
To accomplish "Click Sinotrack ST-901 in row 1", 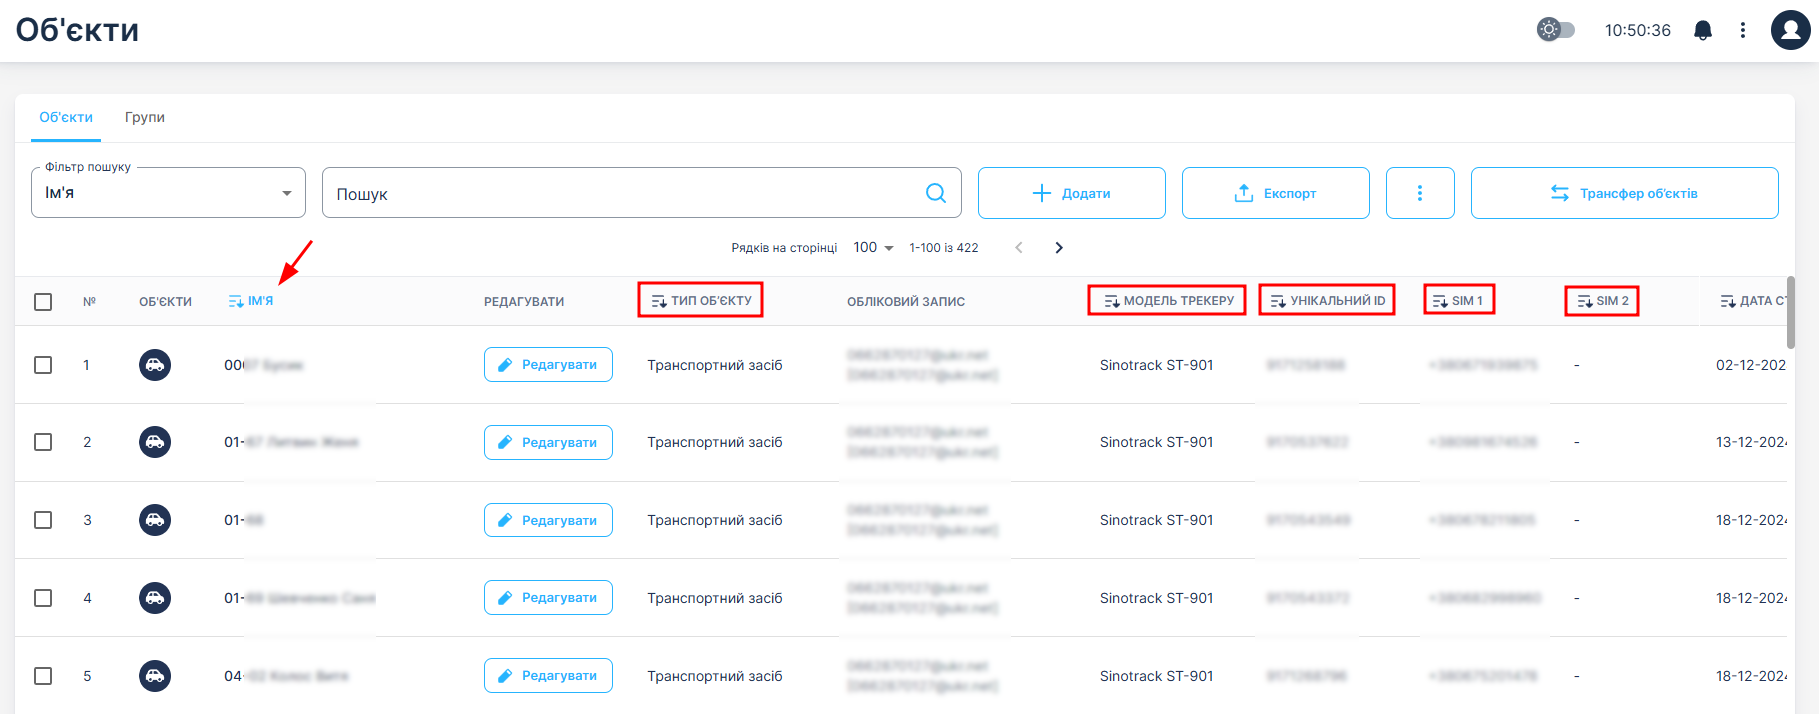I will click(1157, 365).
